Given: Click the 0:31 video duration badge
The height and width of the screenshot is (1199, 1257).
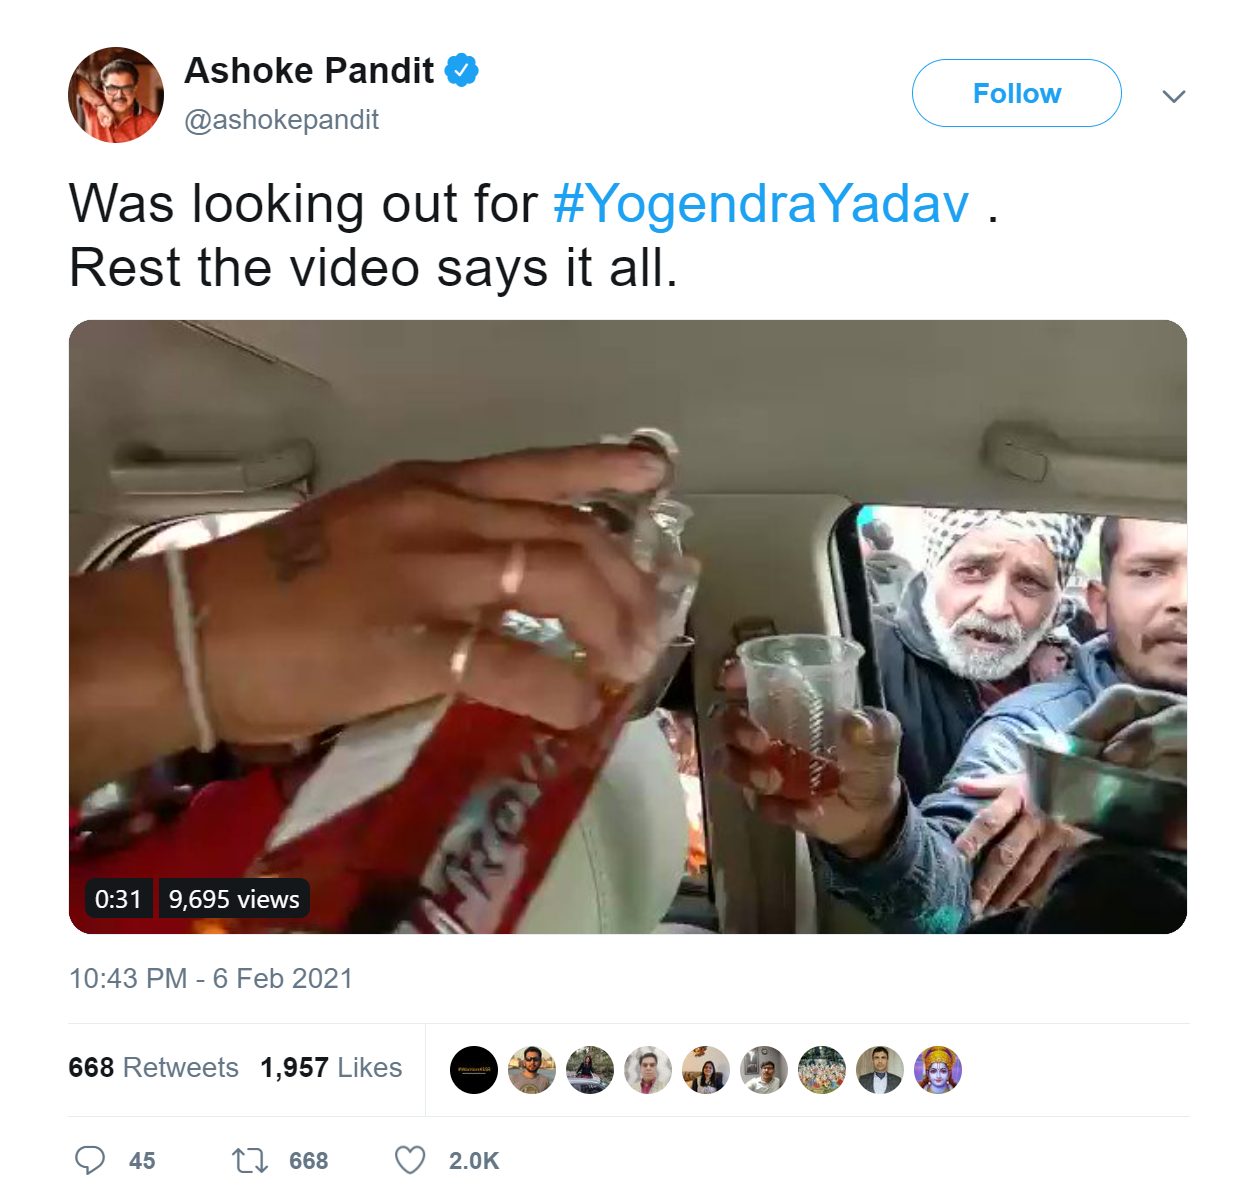Looking at the screenshot, I should point(118,899).
